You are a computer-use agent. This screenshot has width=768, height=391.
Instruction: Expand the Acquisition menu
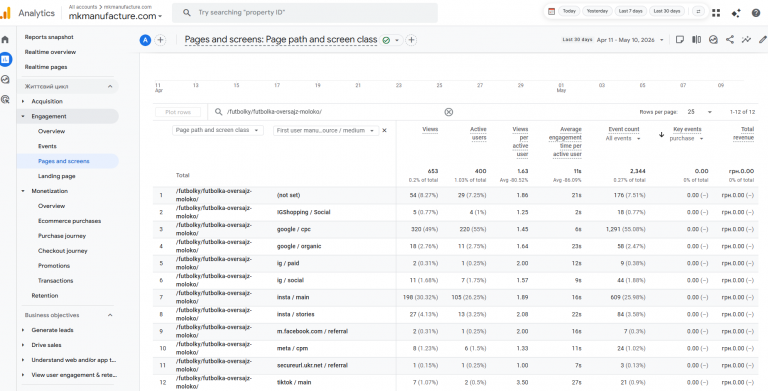coord(23,101)
